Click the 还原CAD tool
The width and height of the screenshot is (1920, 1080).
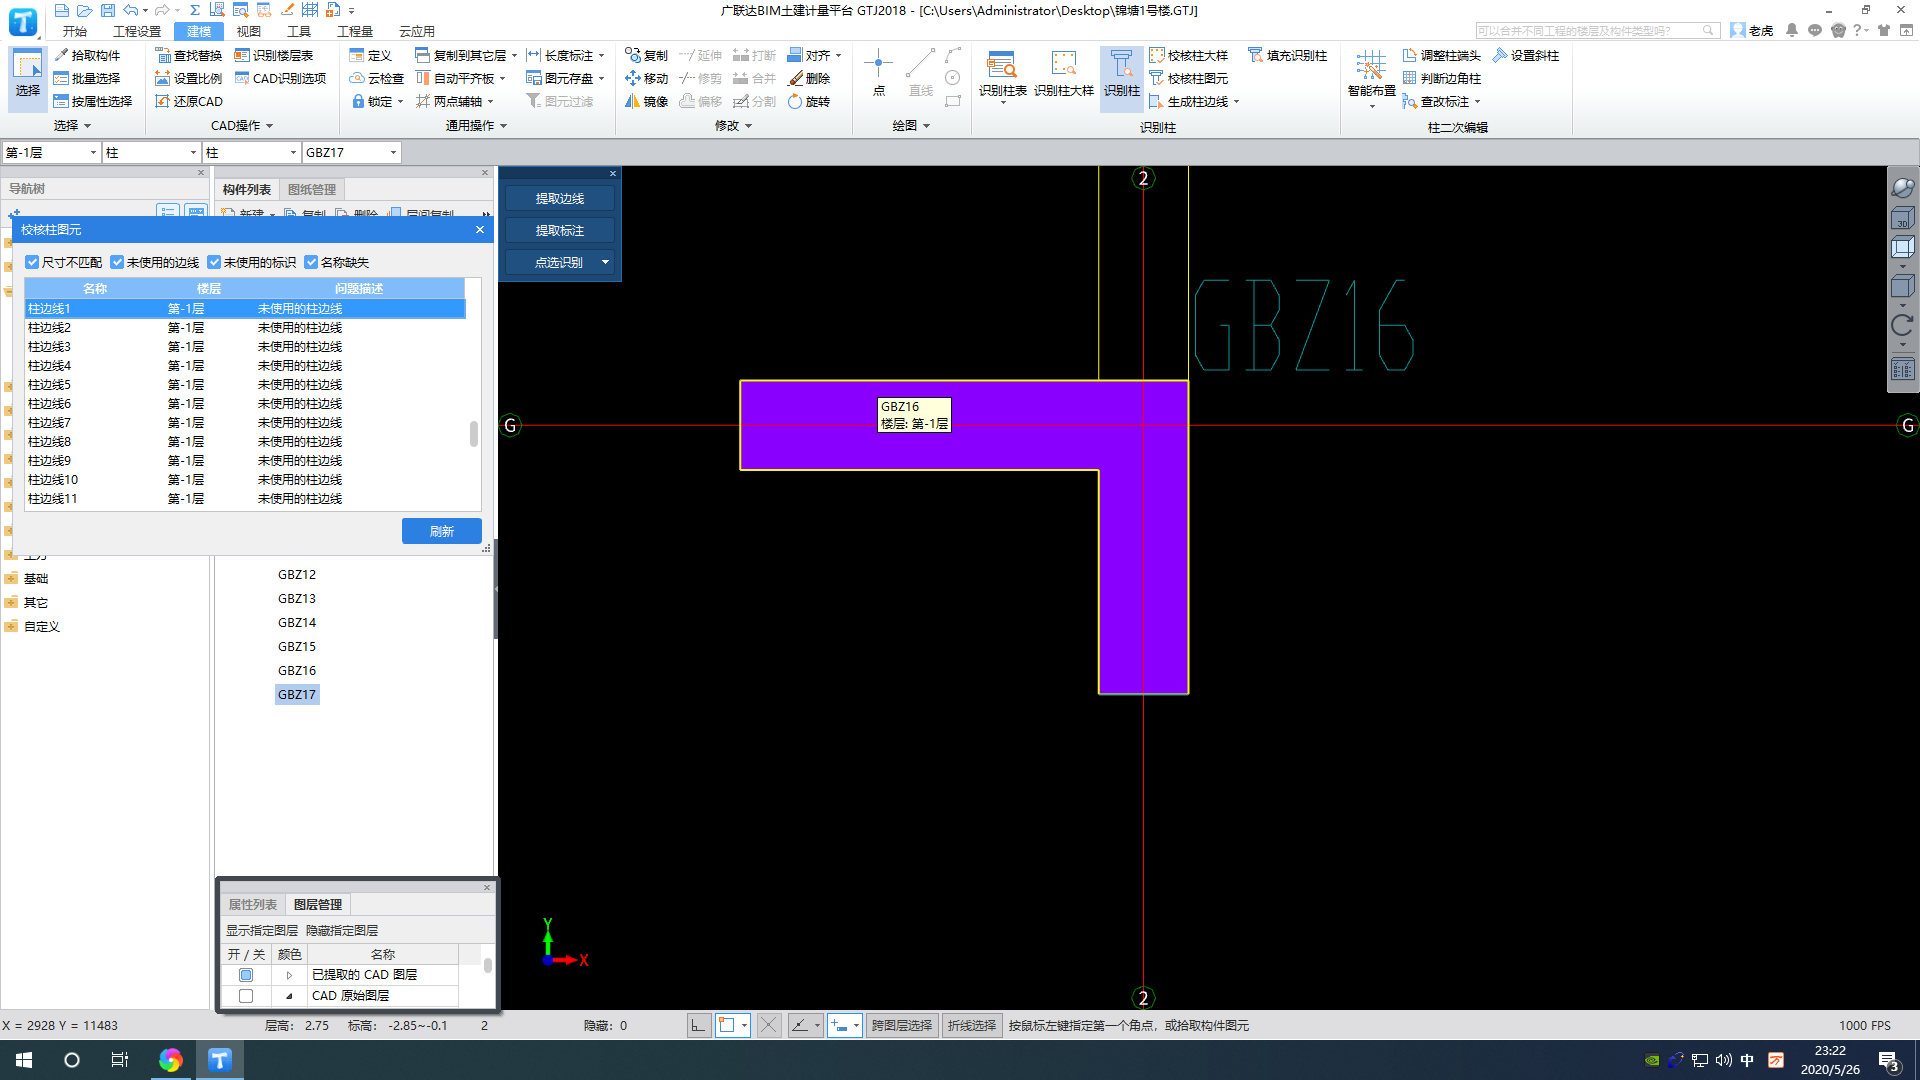coord(189,101)
